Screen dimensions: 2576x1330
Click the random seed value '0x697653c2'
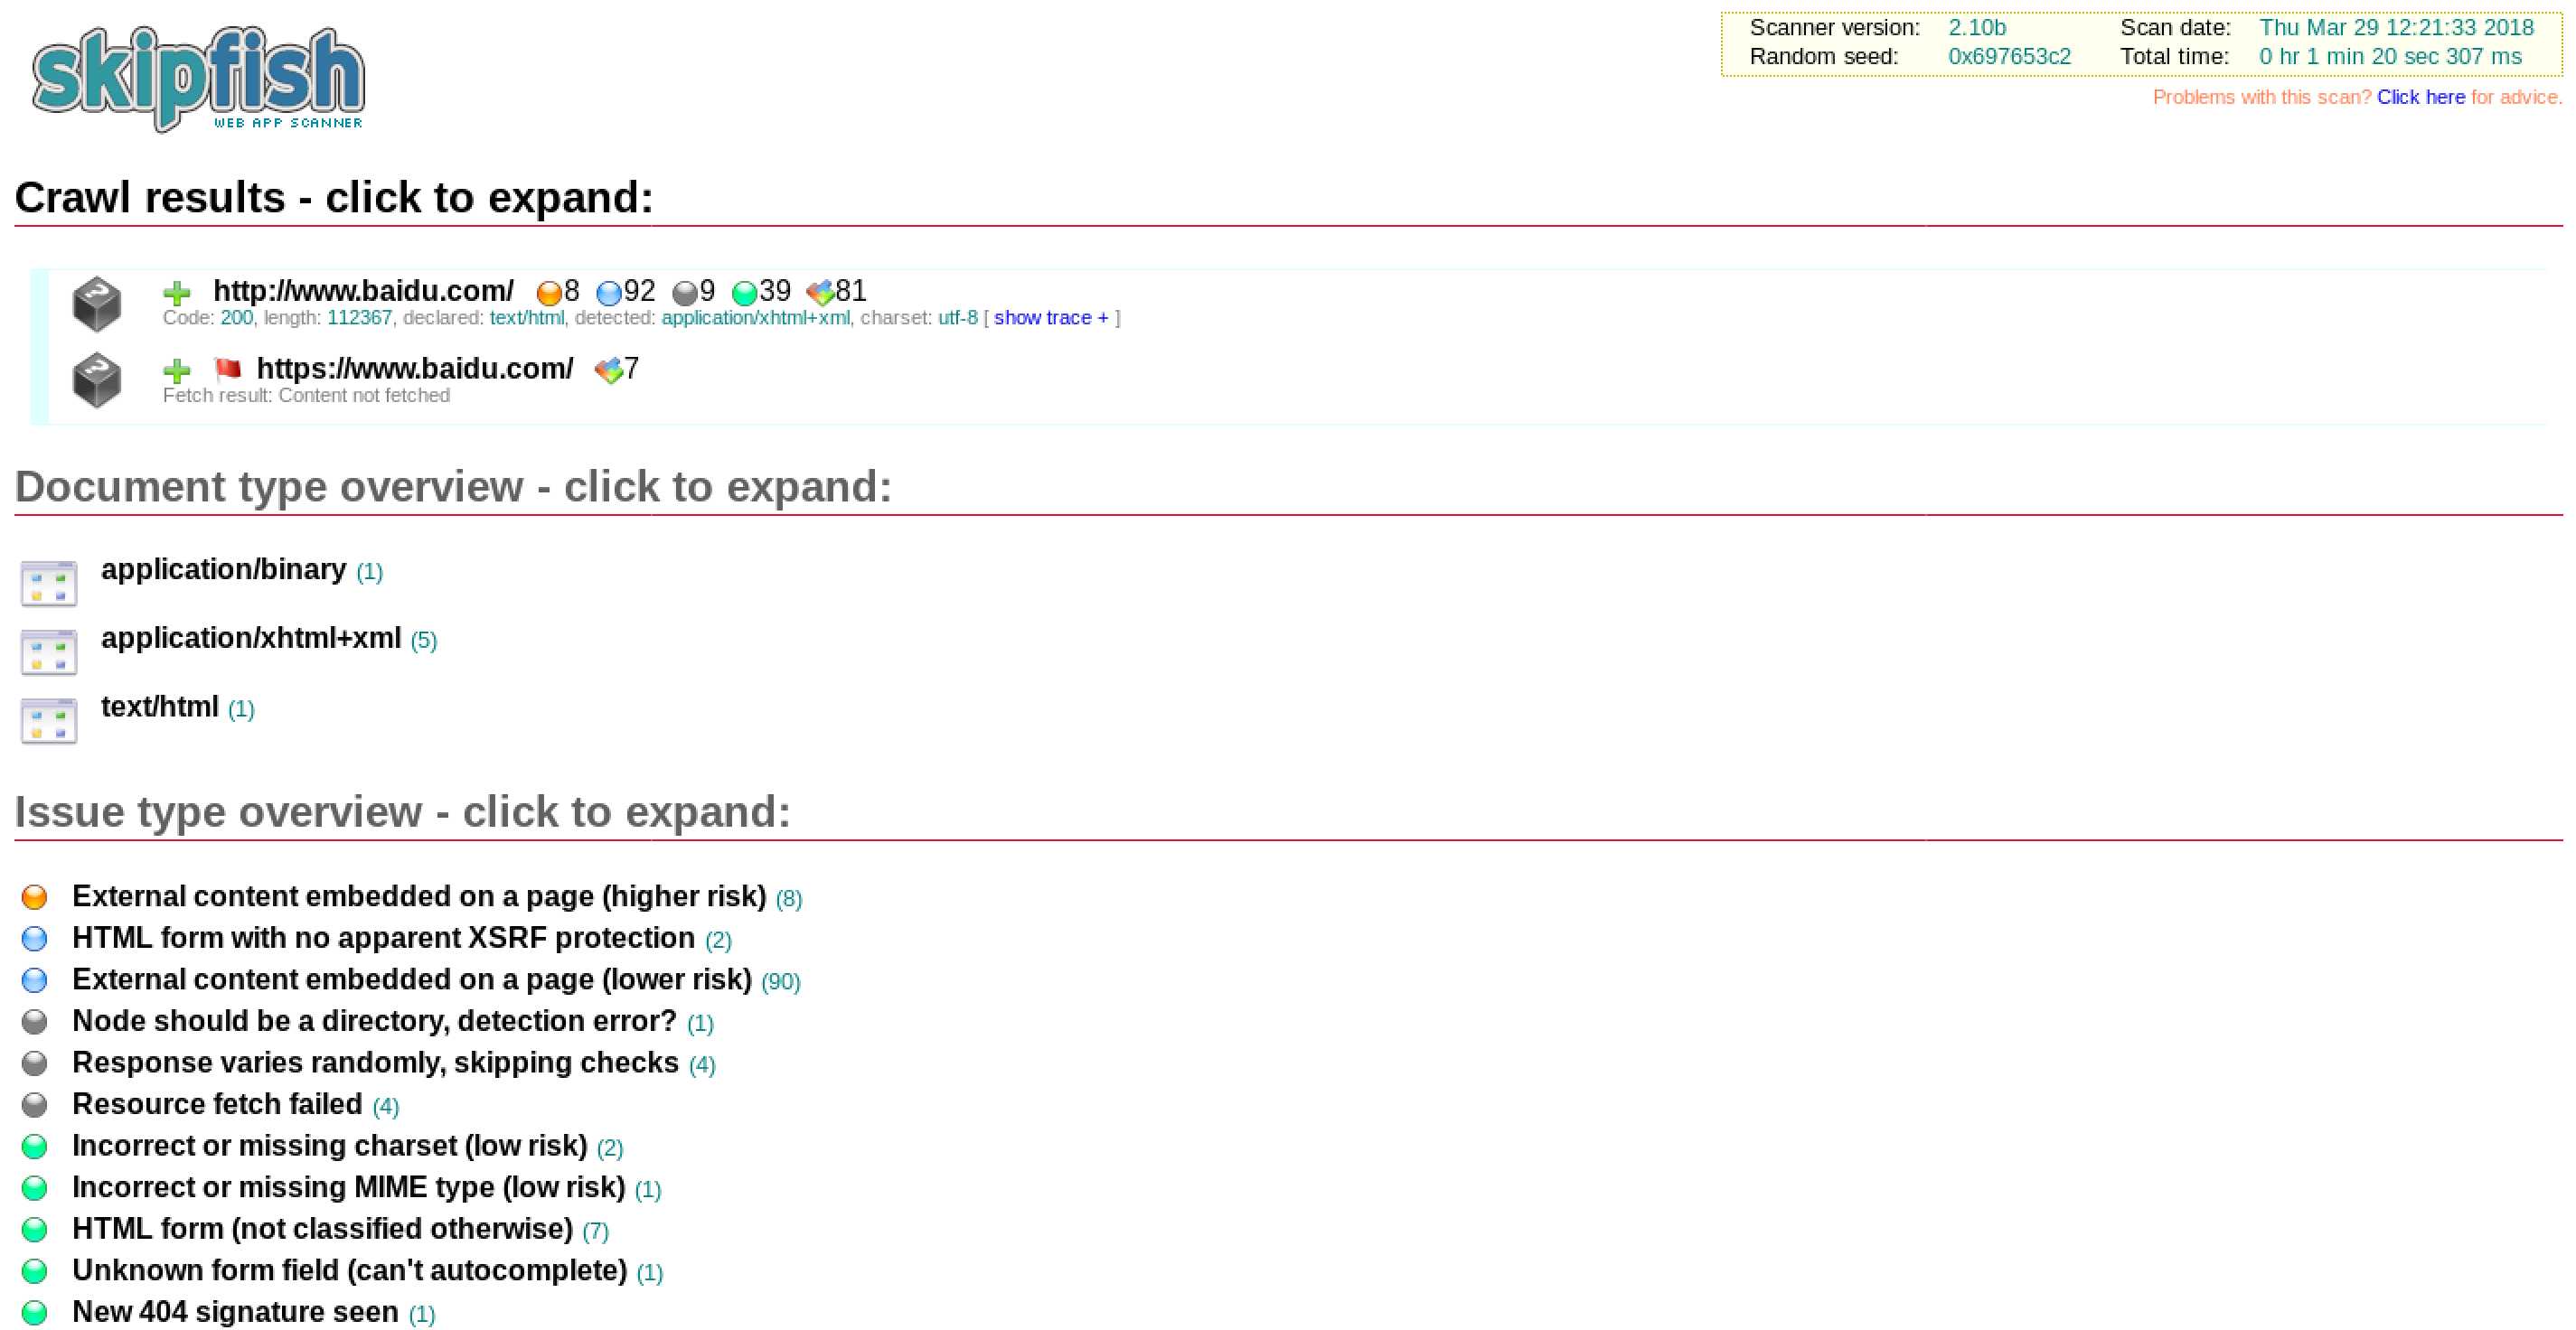point(2010,57)
